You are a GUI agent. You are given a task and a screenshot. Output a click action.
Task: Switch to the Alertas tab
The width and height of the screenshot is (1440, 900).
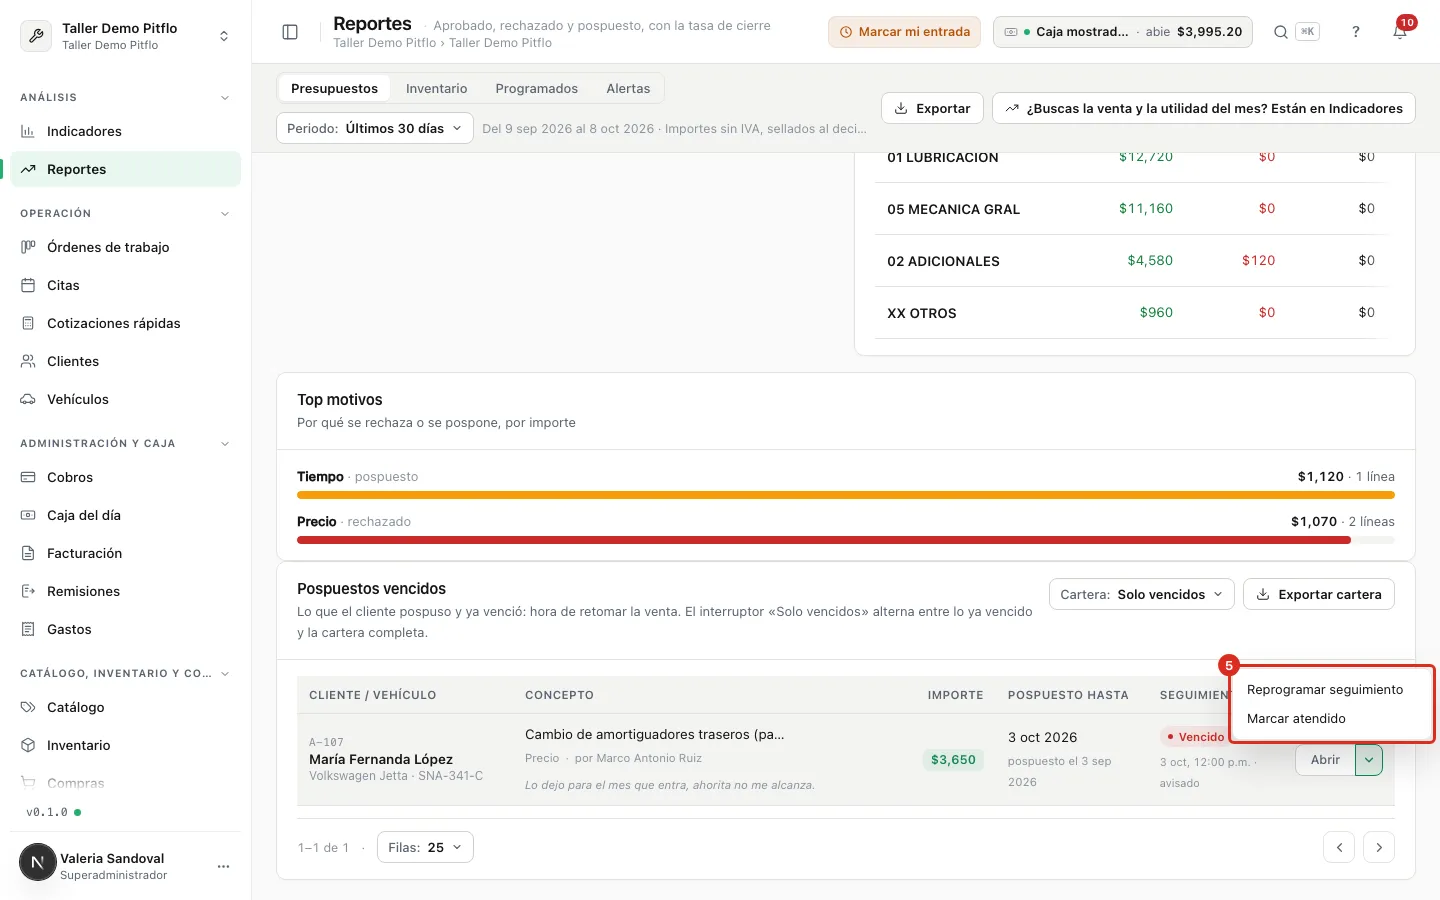coord(628,88)
